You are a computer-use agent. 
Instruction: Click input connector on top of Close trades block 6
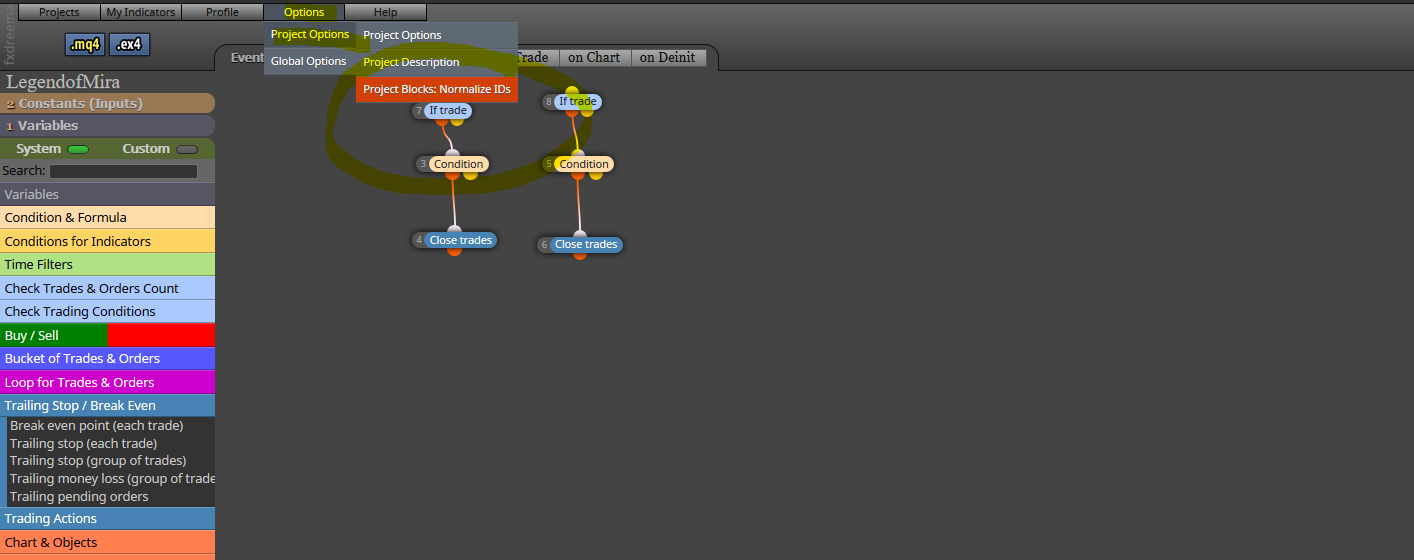(x=579, y=235)
